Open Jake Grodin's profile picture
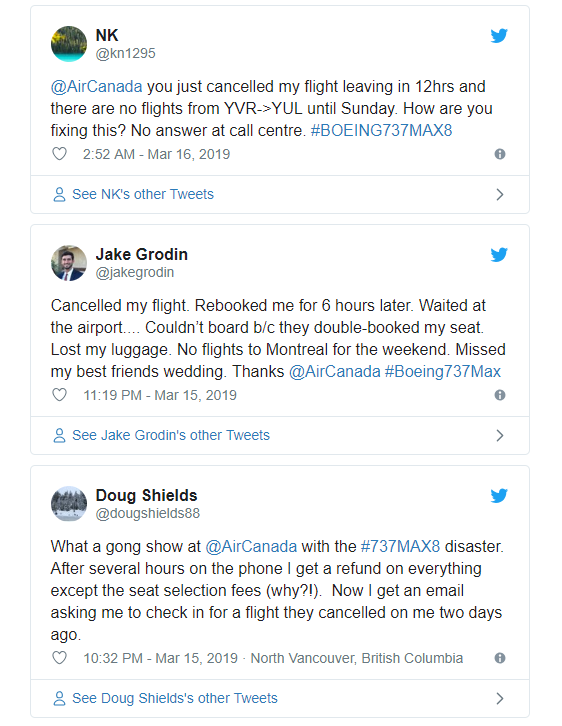The width and height of the screenshot is (562, 726). pos(69,263)
